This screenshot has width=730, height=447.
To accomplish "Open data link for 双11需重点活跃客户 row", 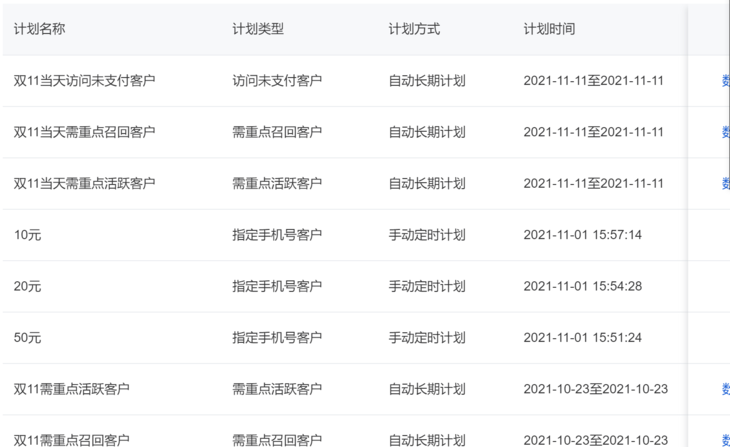I will pyautogui.click(x=726, y=389).
